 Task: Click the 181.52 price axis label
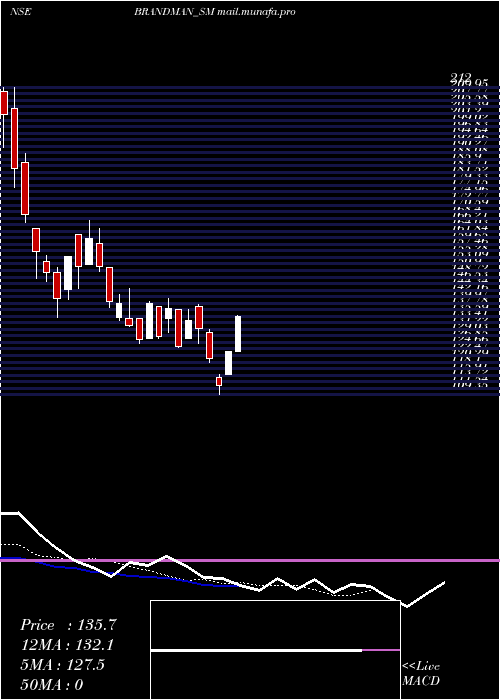tap(469, 169)
